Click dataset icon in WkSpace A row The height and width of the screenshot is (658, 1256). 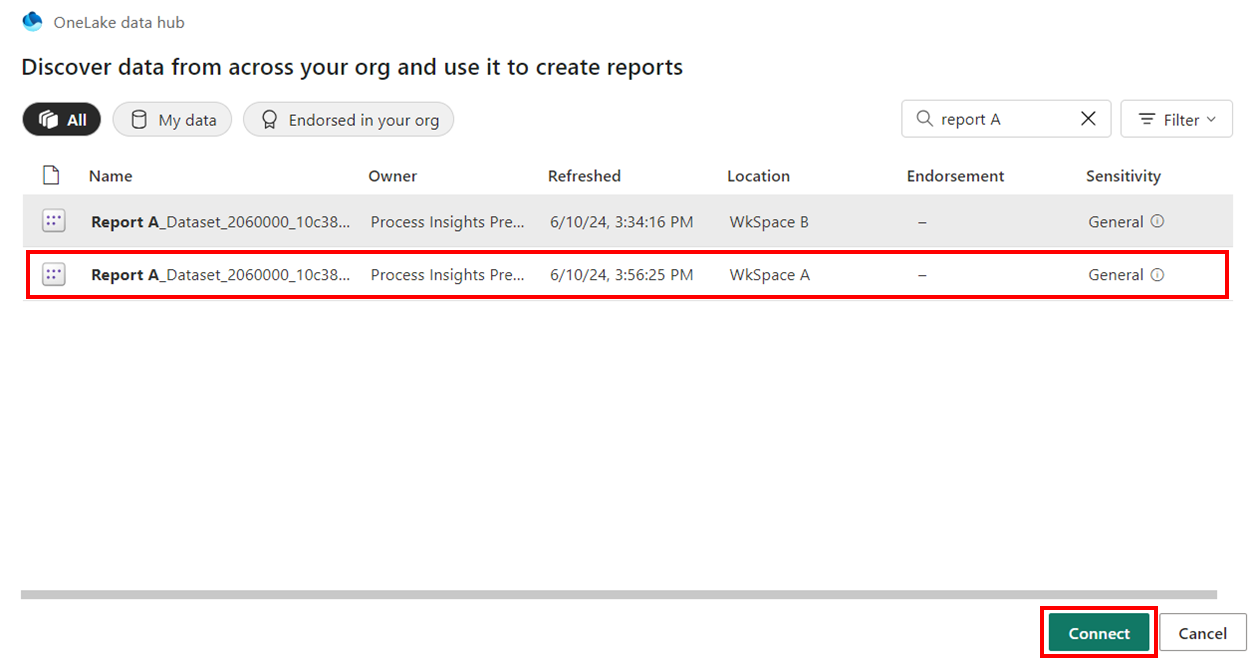[54, 274]
